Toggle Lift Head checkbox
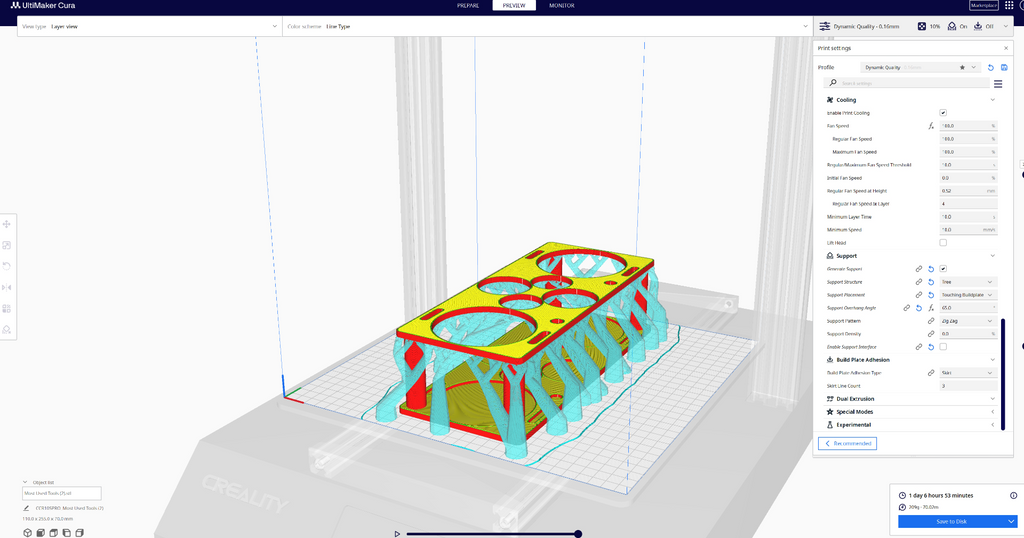The image size is (1024, 538). coord(943,243)
